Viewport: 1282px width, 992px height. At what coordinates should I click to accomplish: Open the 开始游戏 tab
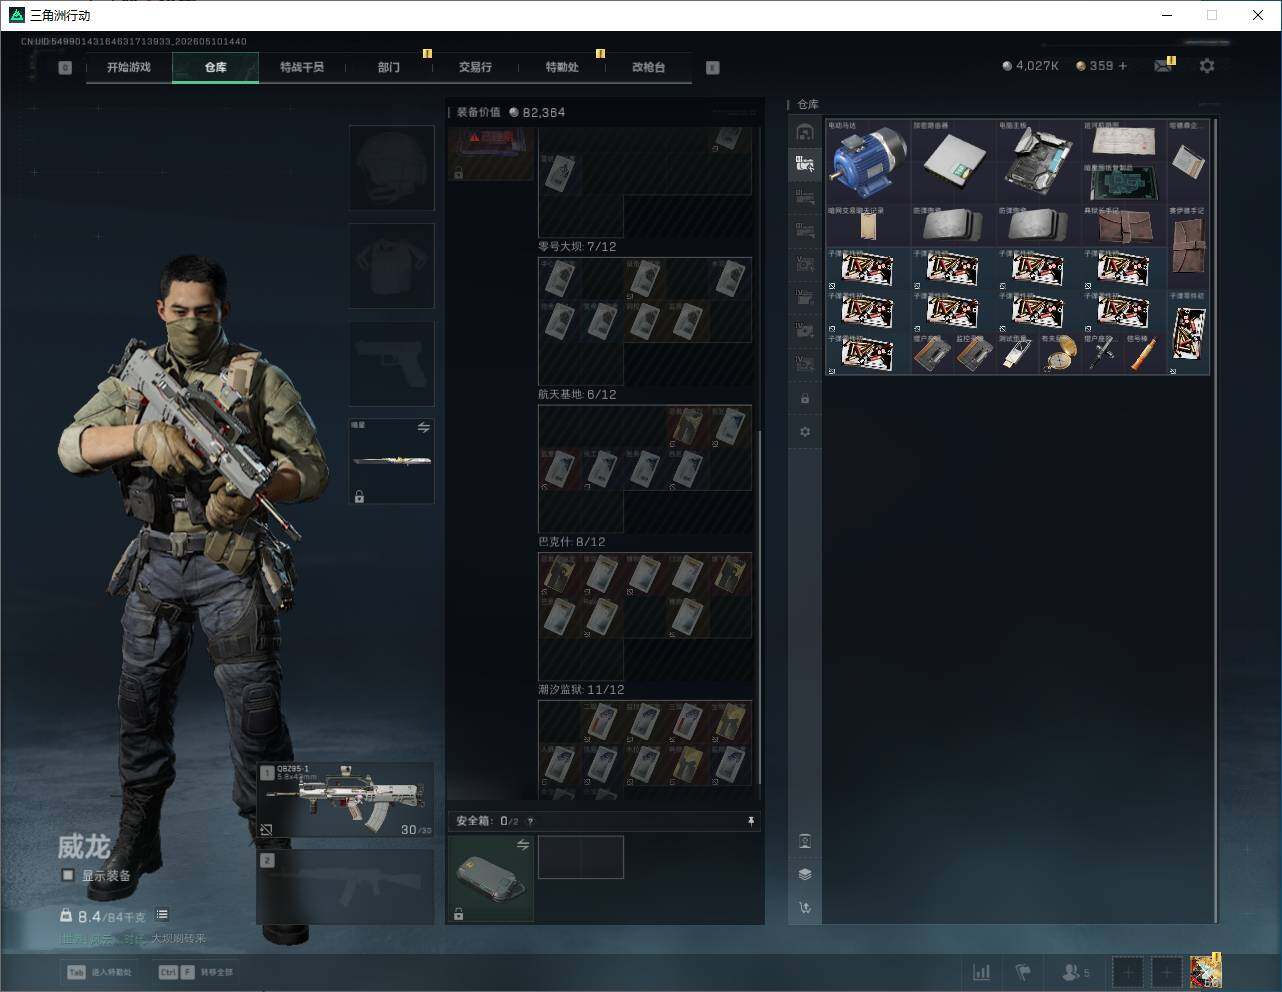(x=129, y=67)
